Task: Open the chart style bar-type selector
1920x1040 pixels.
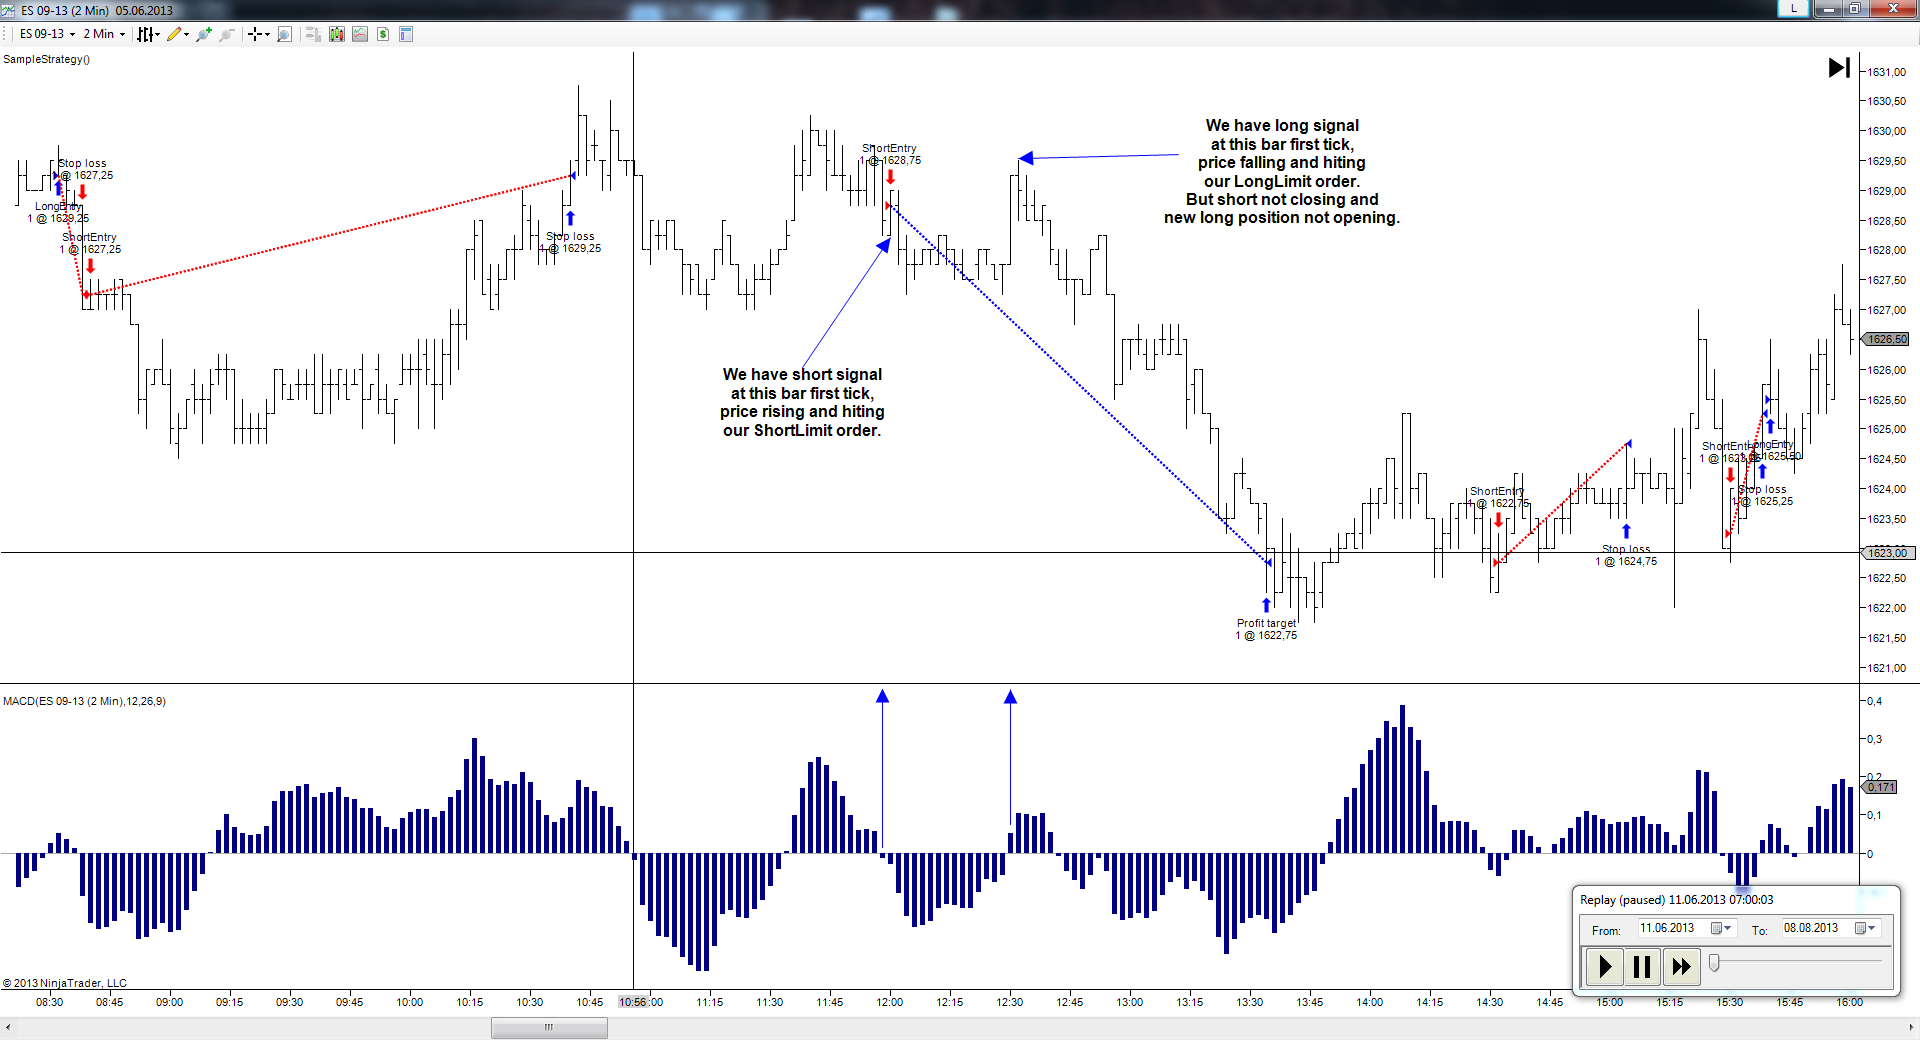Action: click(x=148, y=34)
